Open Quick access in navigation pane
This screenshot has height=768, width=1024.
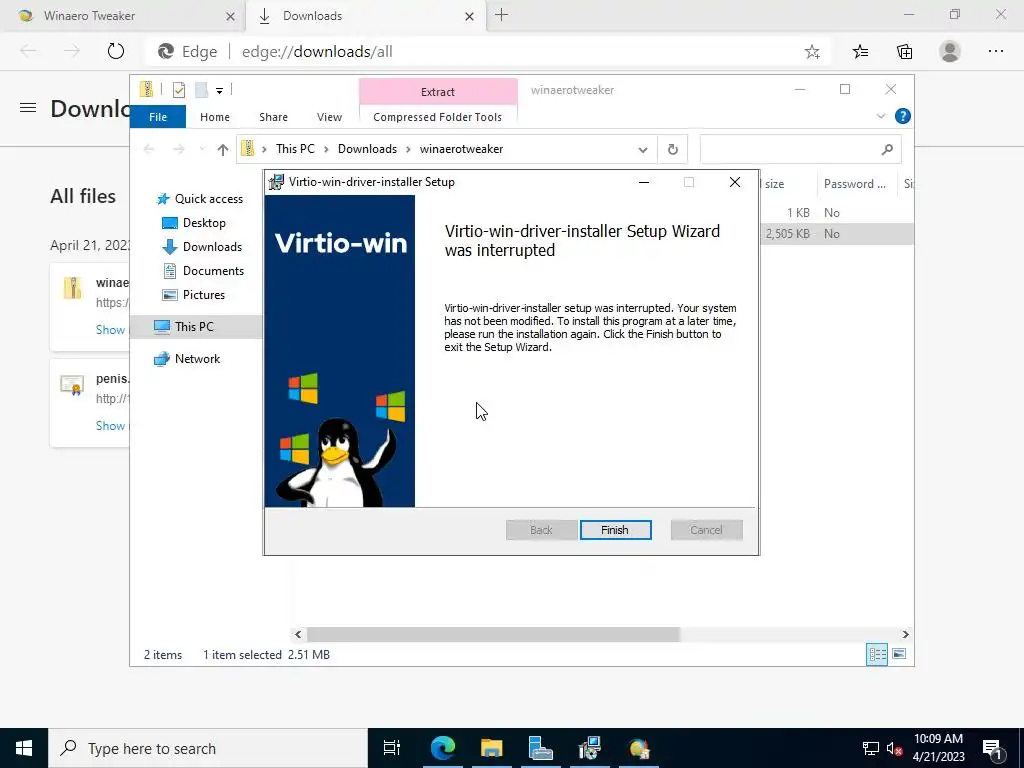click(200, 199)
